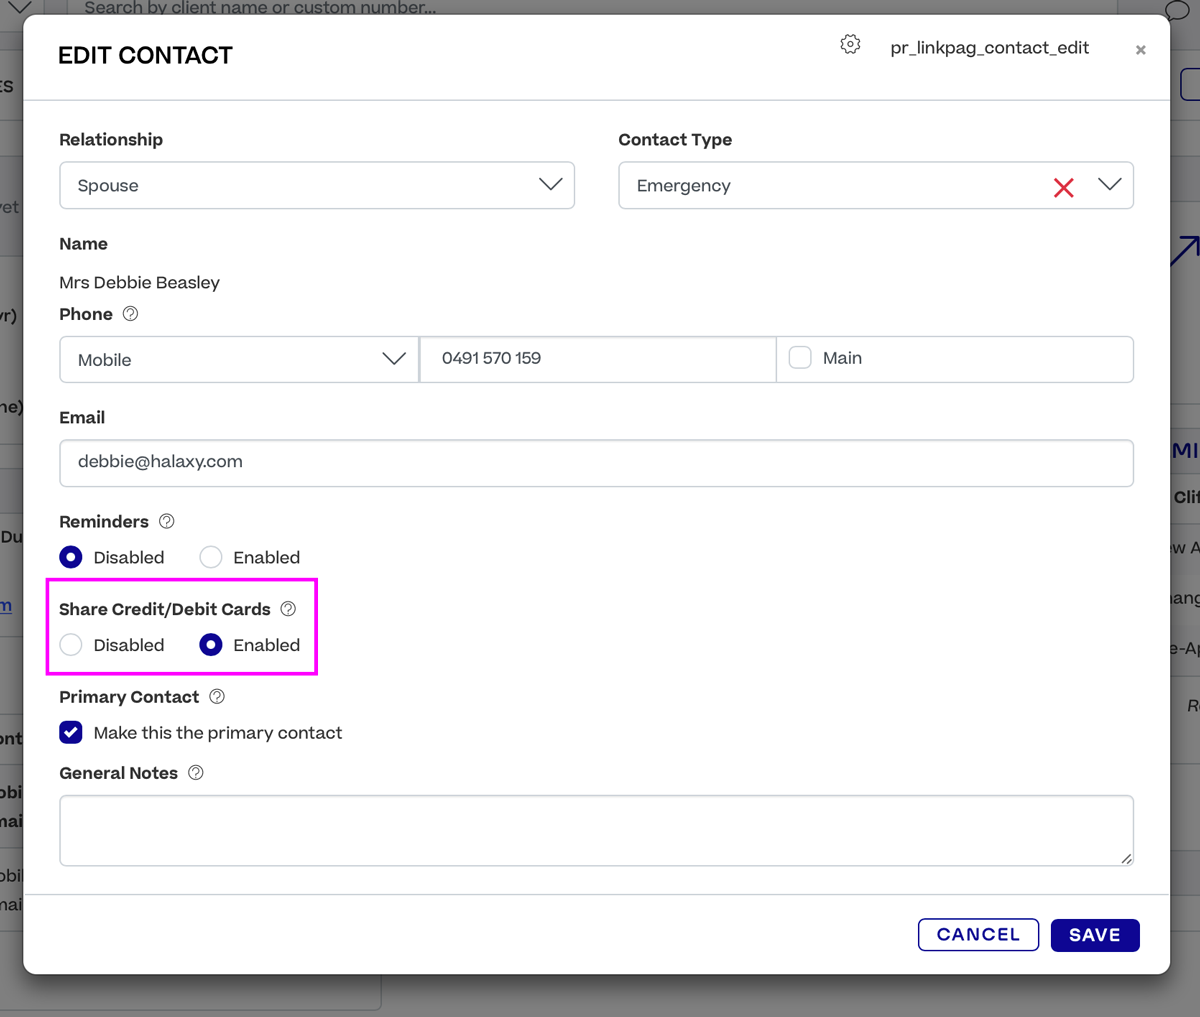The height and width of the screenshot is (1017, 1200).
Task: Click the Email field with debbie@halaxy.com
Action: pos(596,463)
